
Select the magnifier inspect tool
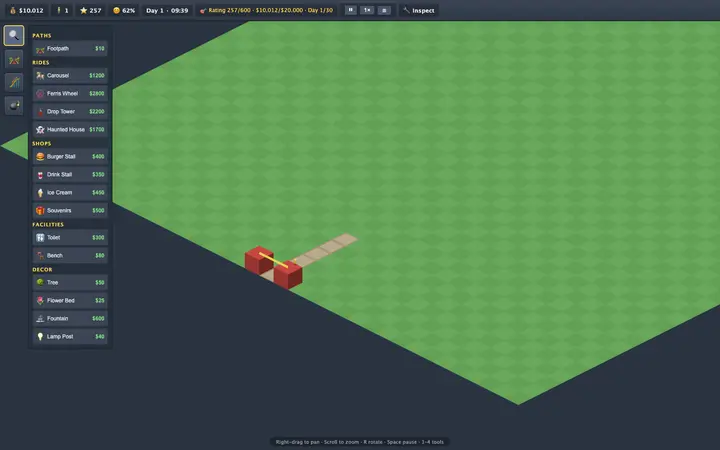[14, 36]
